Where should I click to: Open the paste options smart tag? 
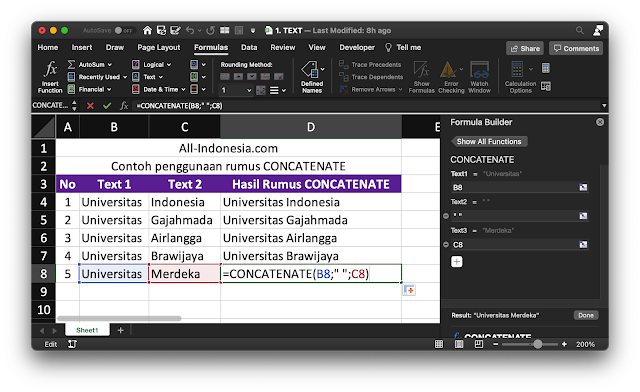(x=409, y=290)
